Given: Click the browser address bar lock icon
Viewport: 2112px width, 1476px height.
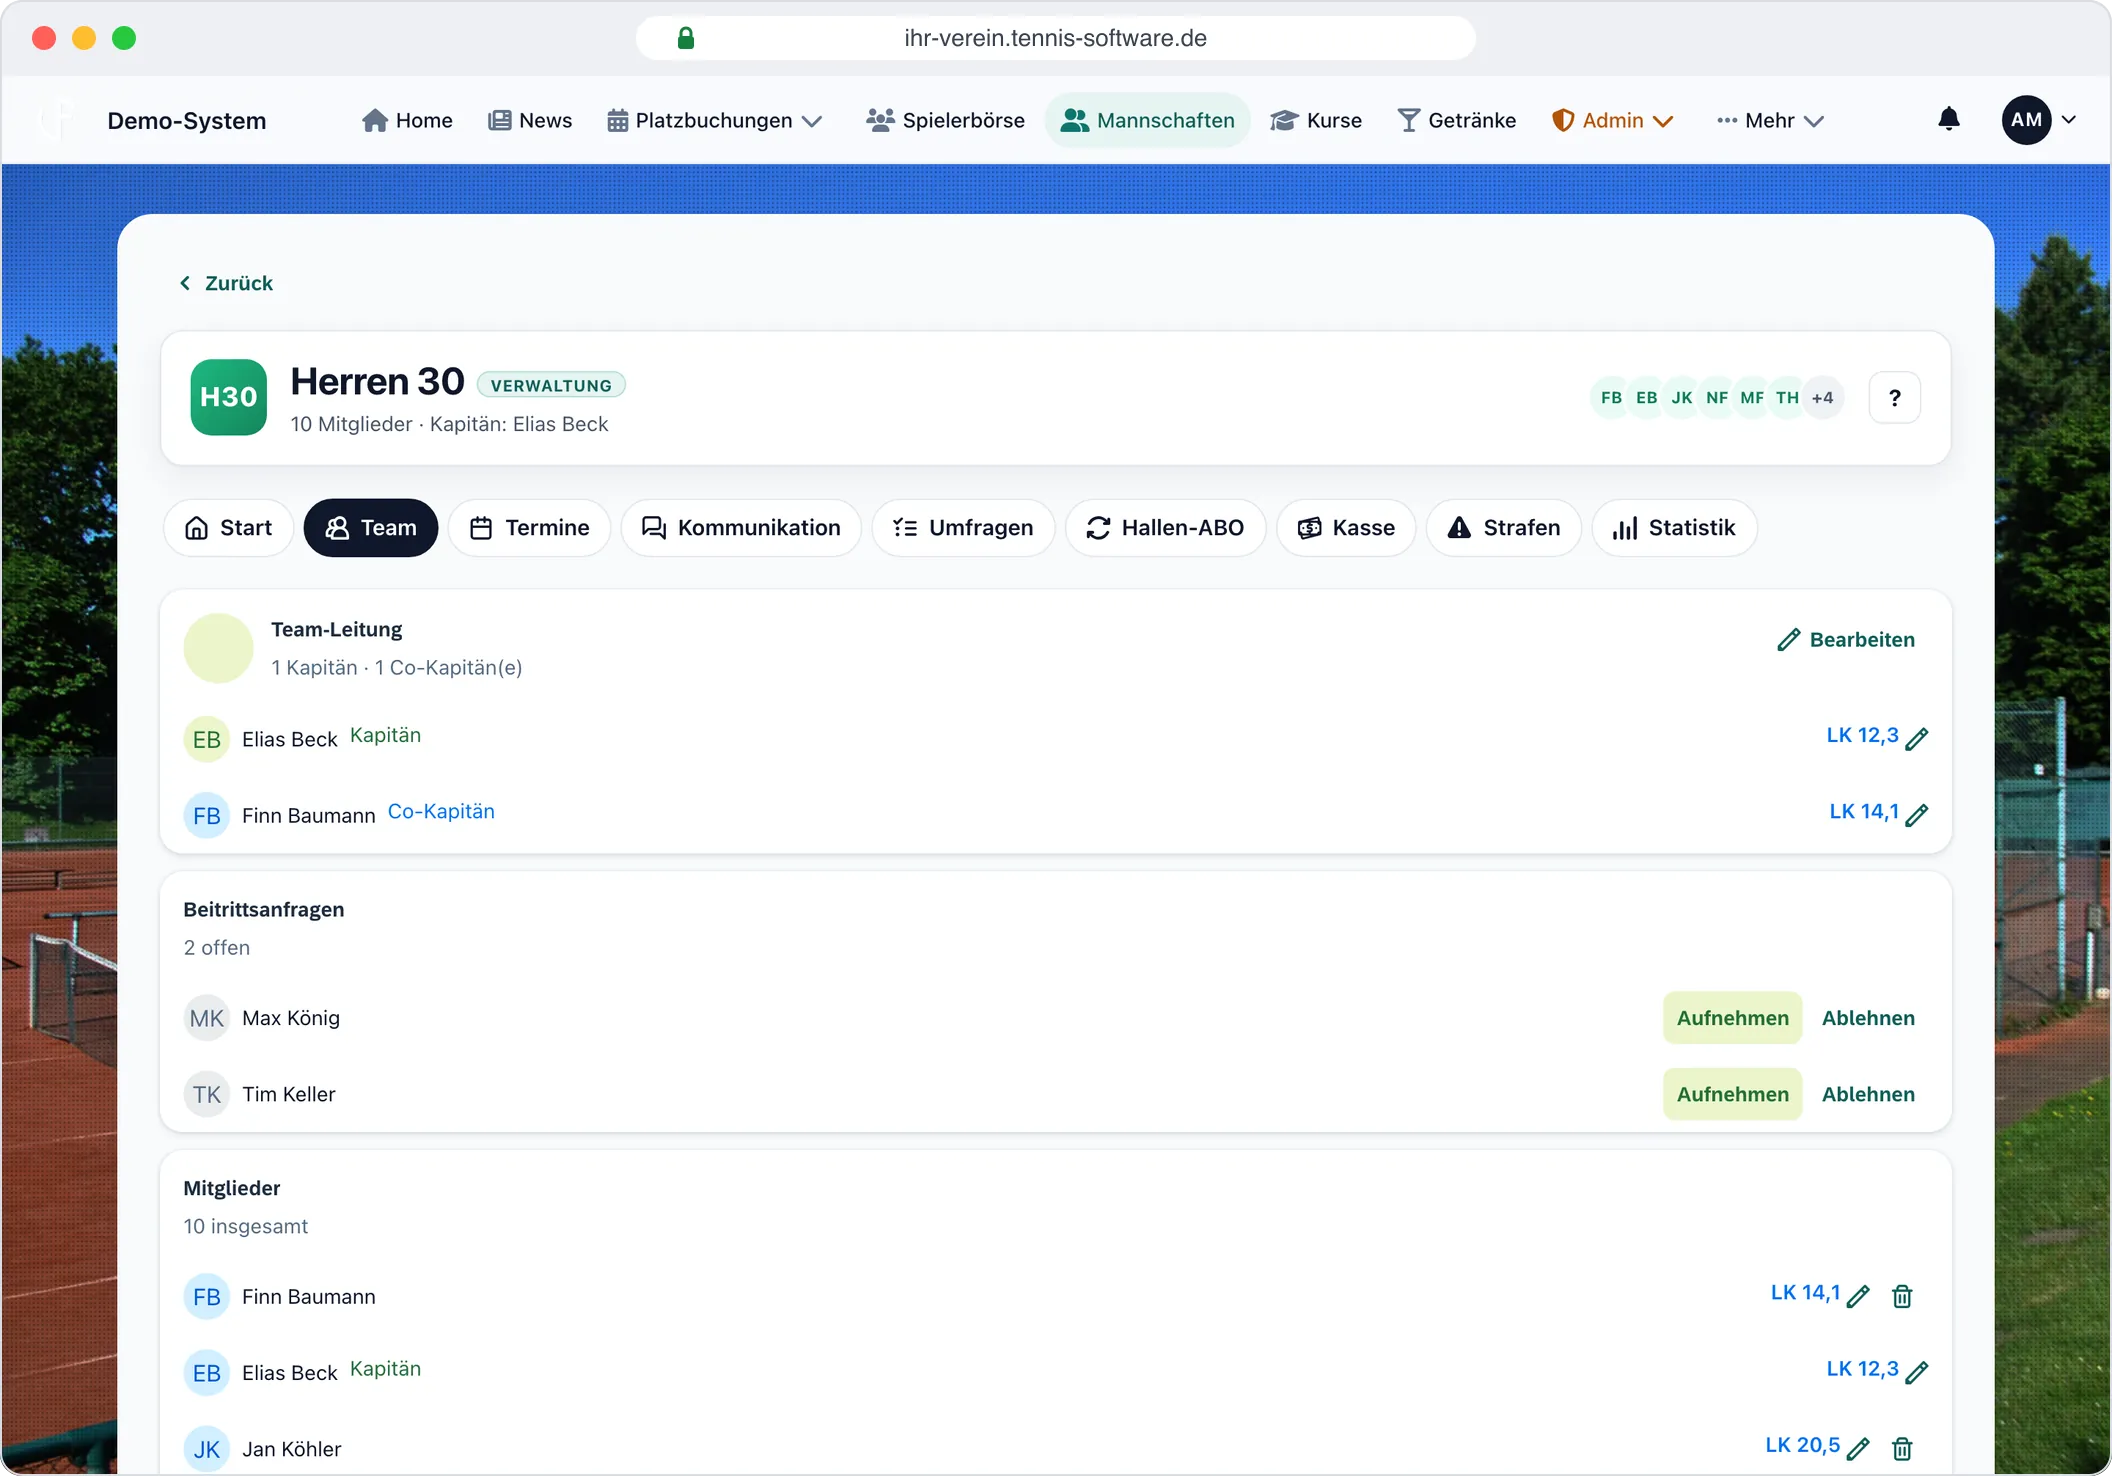Looking at the screenshot, I should (x=686, y=38).
